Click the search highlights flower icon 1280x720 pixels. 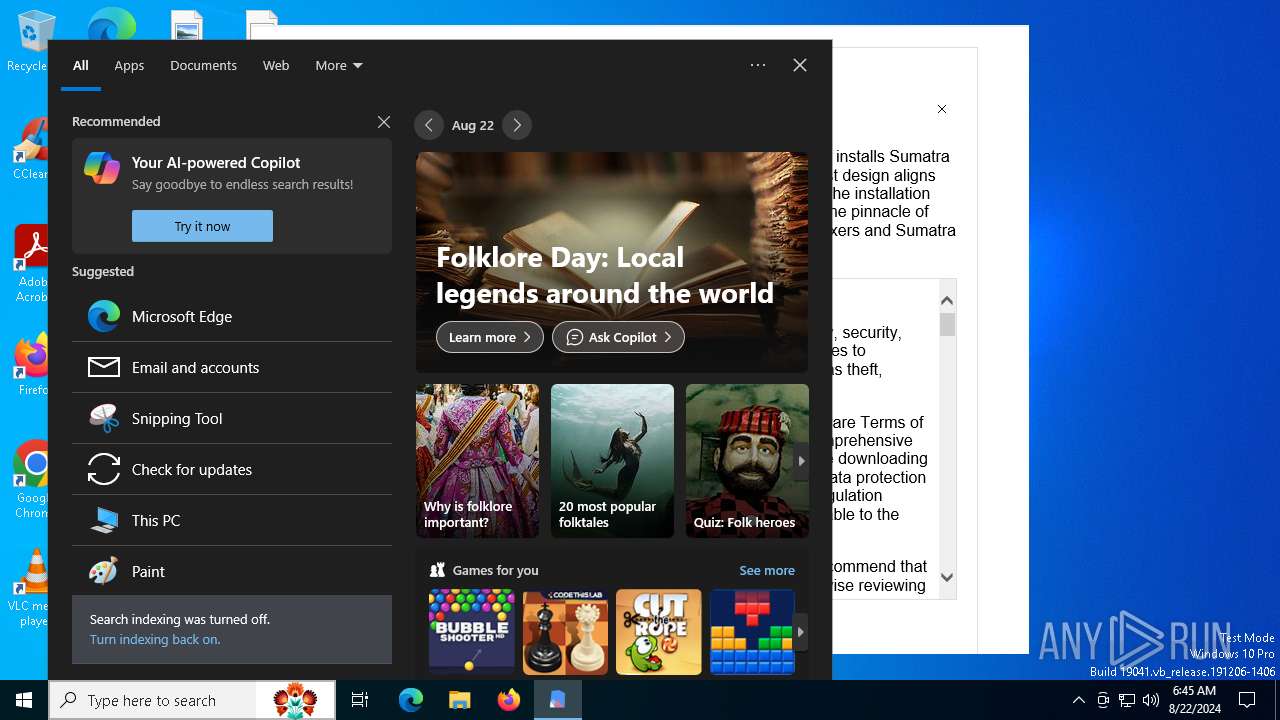coord(296,700)
